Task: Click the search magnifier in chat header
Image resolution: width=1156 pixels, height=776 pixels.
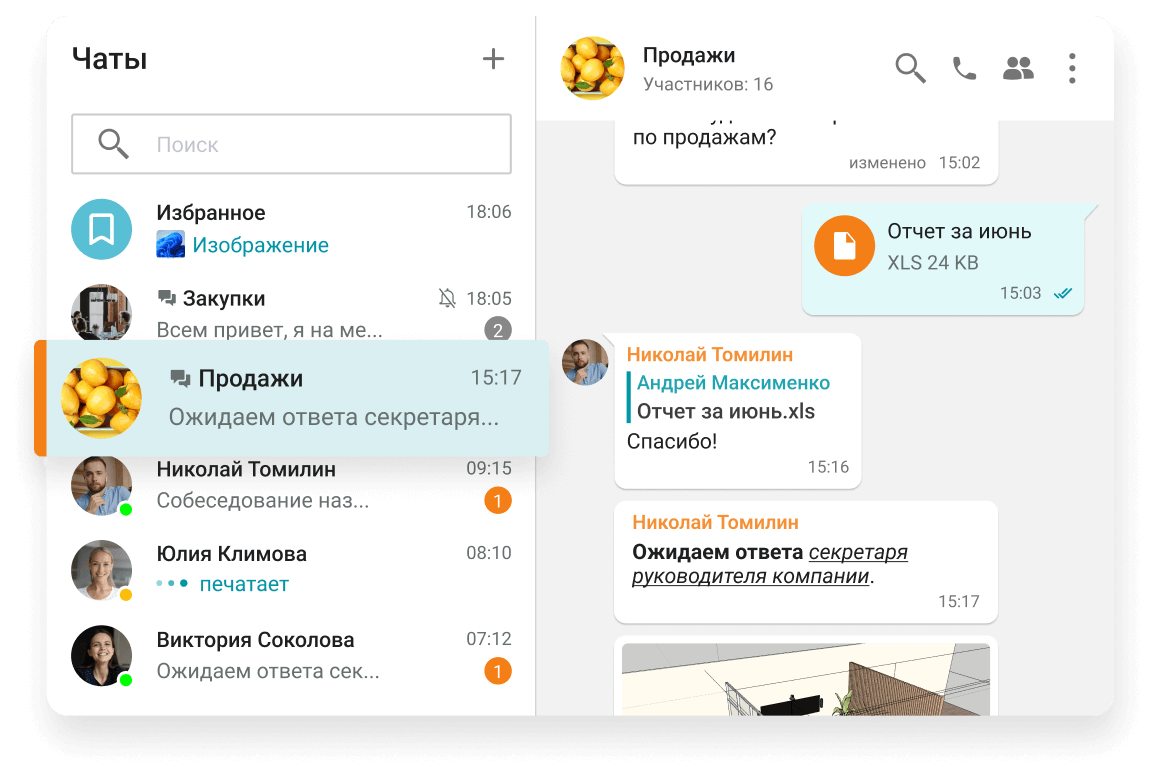Action: pyautogui.click(x=910, y=68)
